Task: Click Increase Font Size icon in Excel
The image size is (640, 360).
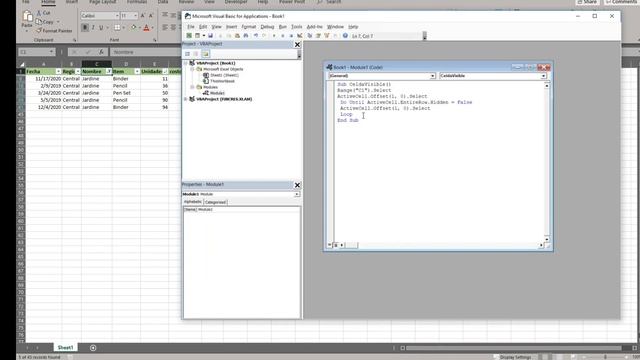Action: point(142,16)
